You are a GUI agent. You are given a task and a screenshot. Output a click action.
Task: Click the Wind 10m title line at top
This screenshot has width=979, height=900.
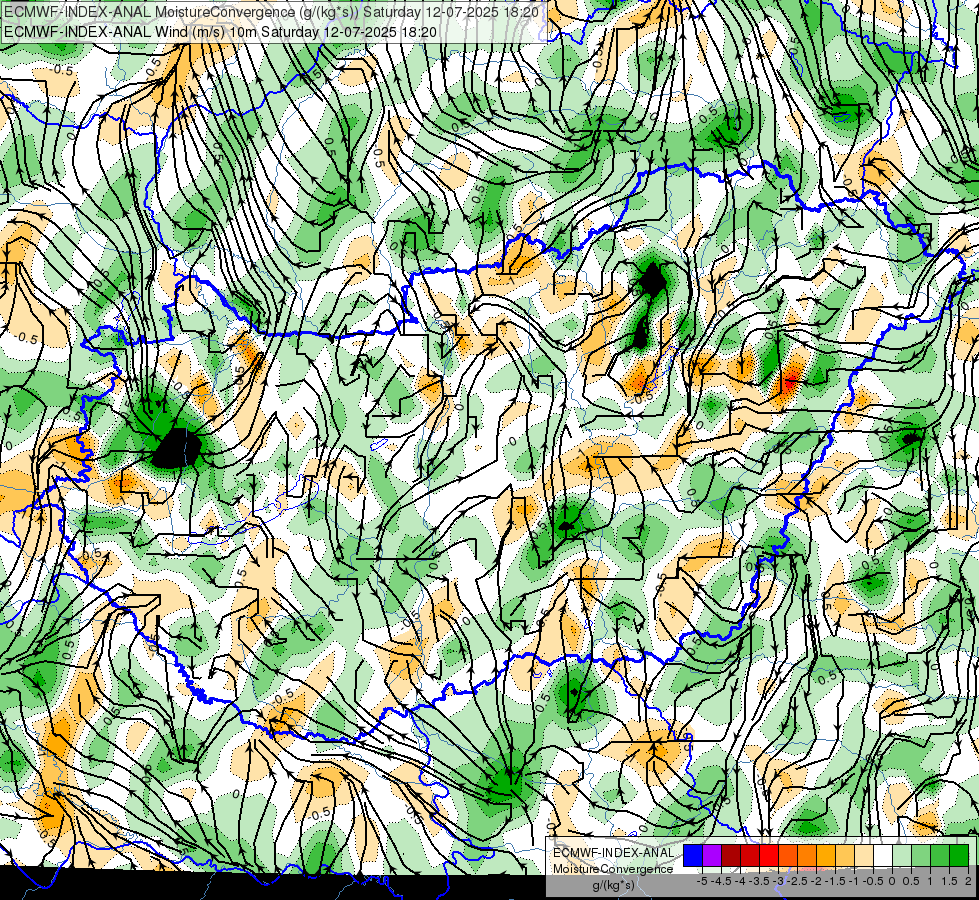pyautogui.click(x=220, y=32)
